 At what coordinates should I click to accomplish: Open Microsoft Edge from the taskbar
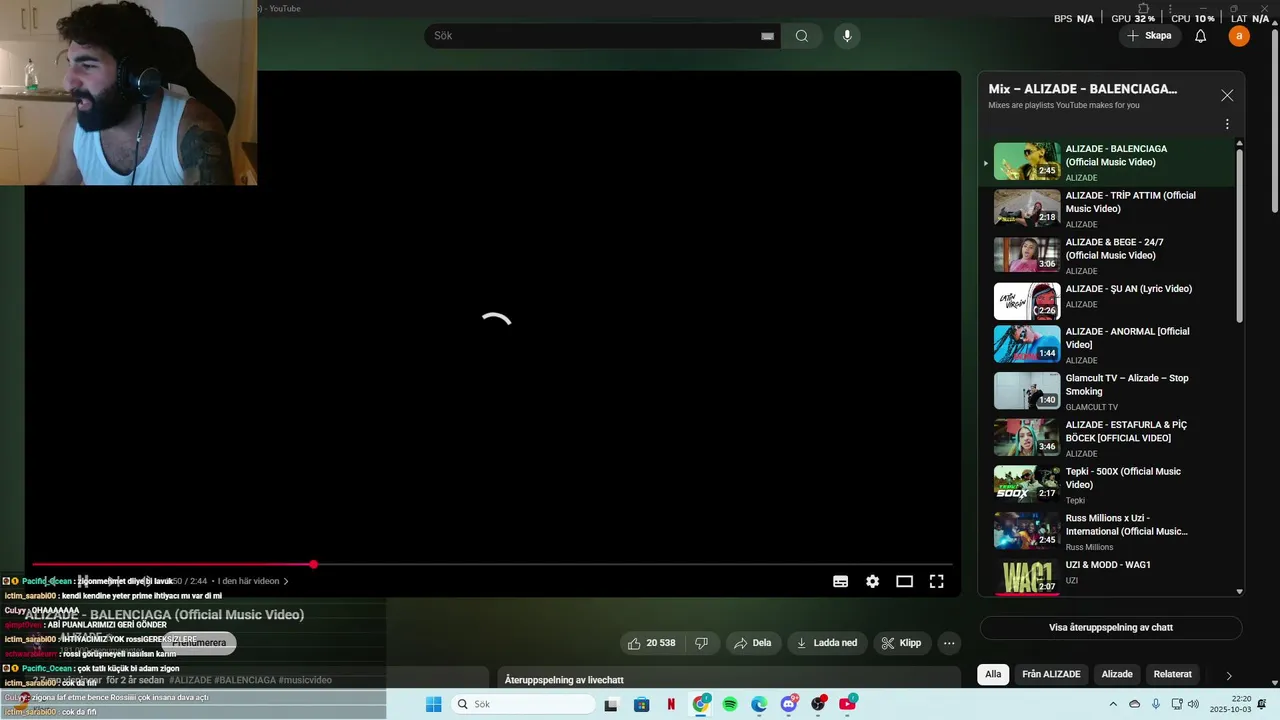tap(759, 704)
